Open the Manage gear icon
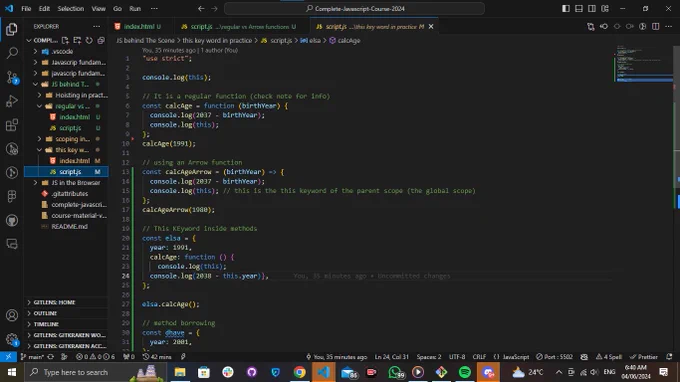This screenshot has height=382, width=680. tap(12, 339)
